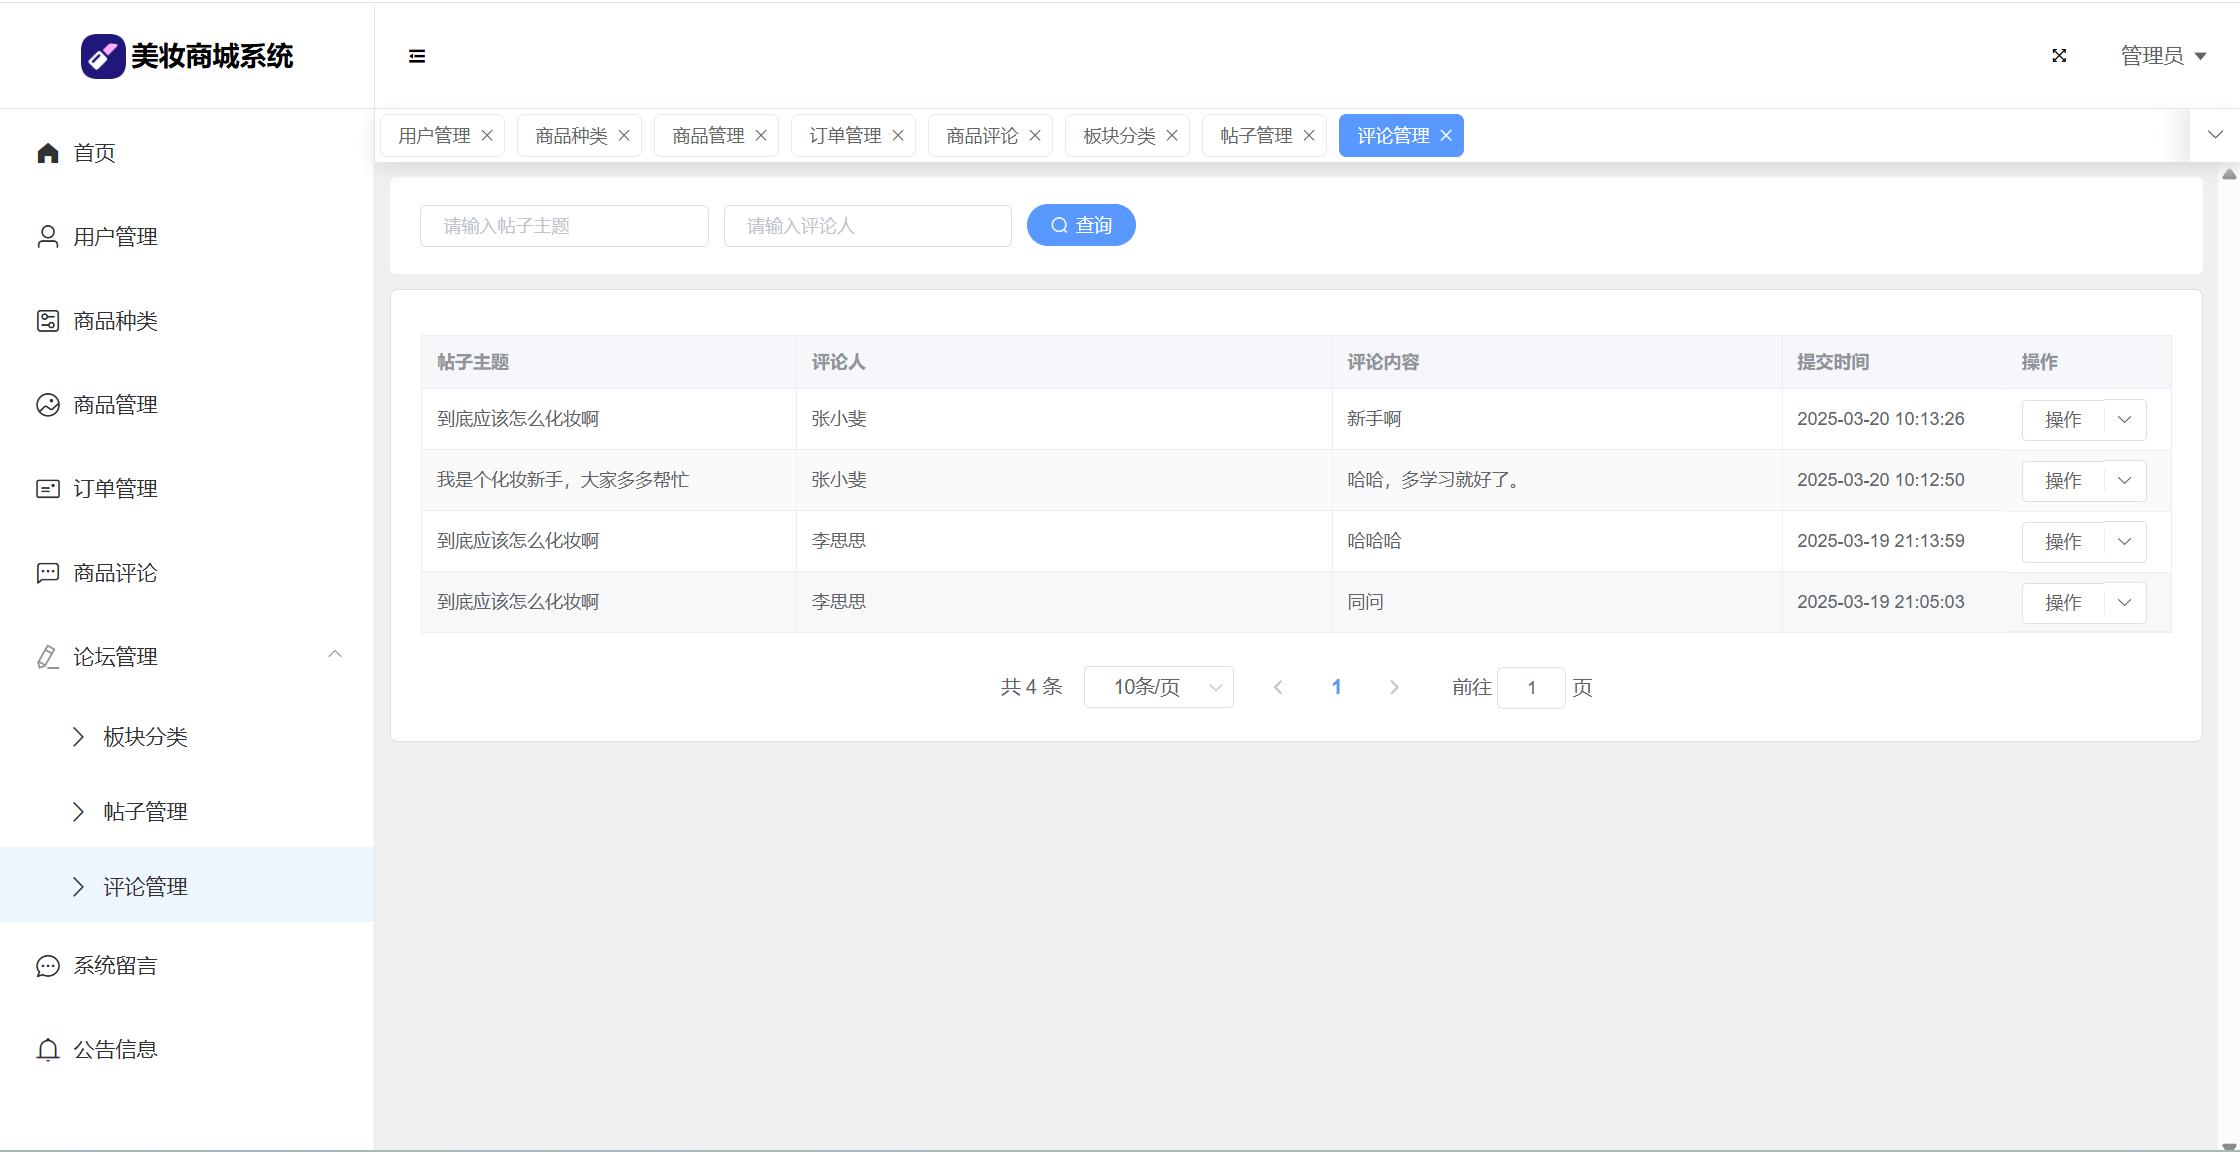The image size is (2240, 1152).
Task: Close the 商品评论 tab
Action: (x=1035, y=136)
